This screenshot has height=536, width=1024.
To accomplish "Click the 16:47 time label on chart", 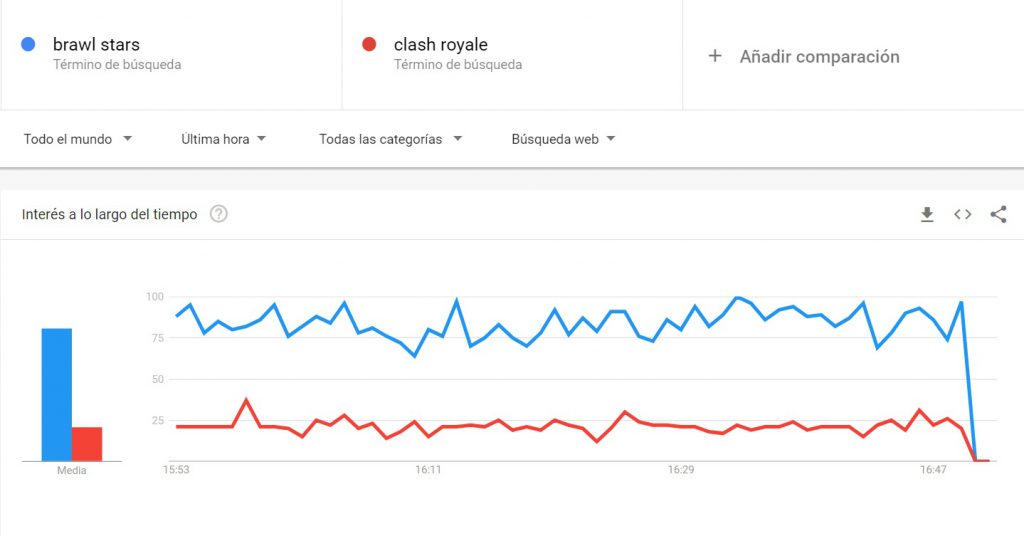I will (933, 469).
